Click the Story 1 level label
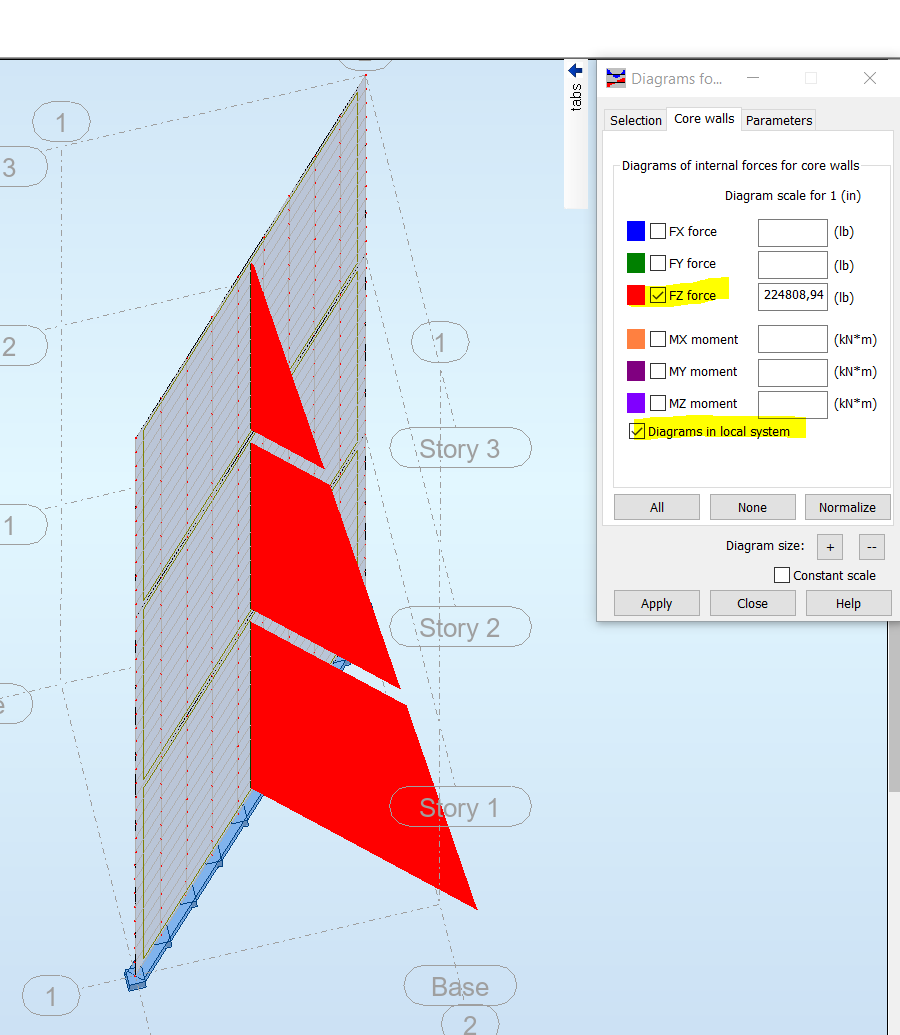Image resolution: width=900 pixels, height=1035 pixels. [460, 807]
